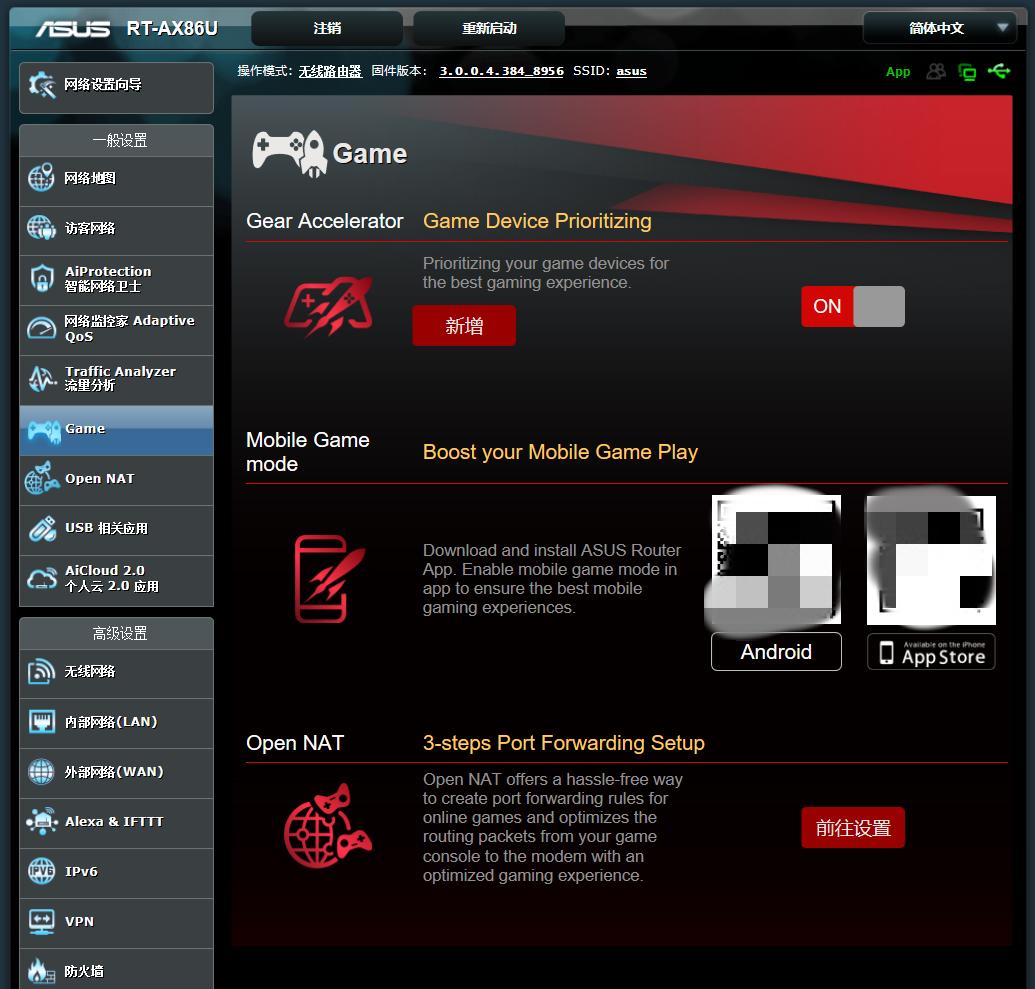Click the AiCloud 2.0 cloud icon

pyautogui.click(x=41, y=579)
